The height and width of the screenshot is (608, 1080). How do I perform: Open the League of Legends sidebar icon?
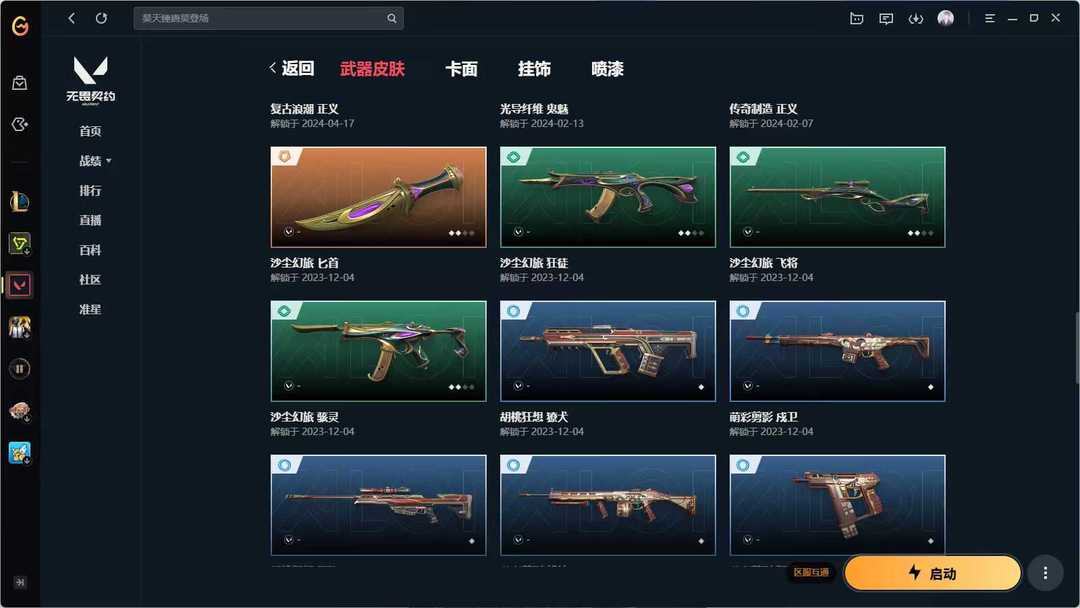(x=19, y=201)
